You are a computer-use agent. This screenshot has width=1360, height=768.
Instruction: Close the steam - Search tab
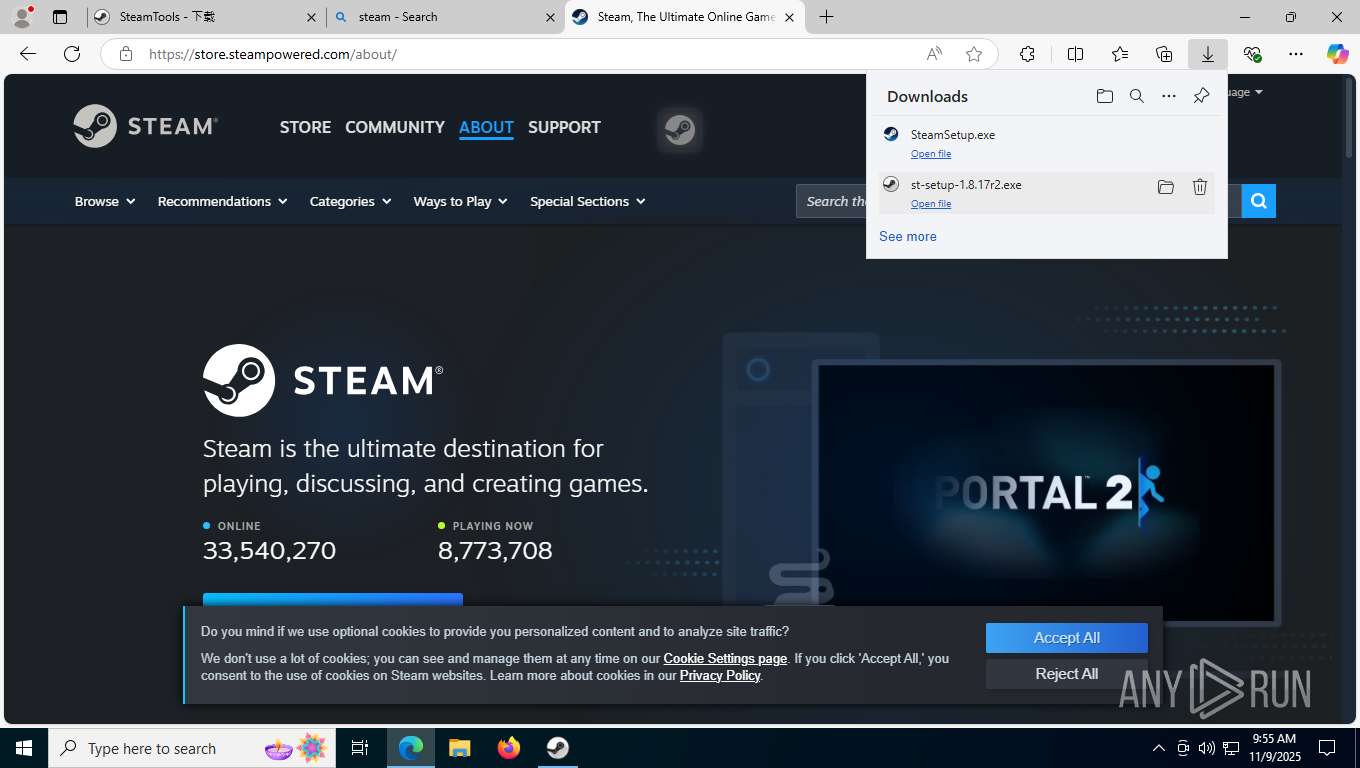(550, 17)
